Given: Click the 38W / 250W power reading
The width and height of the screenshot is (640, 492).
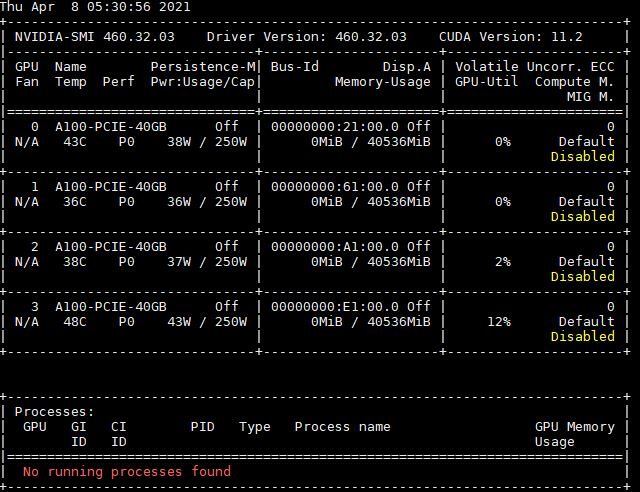Looking at the screenshot, I should [x=207, y=142].
